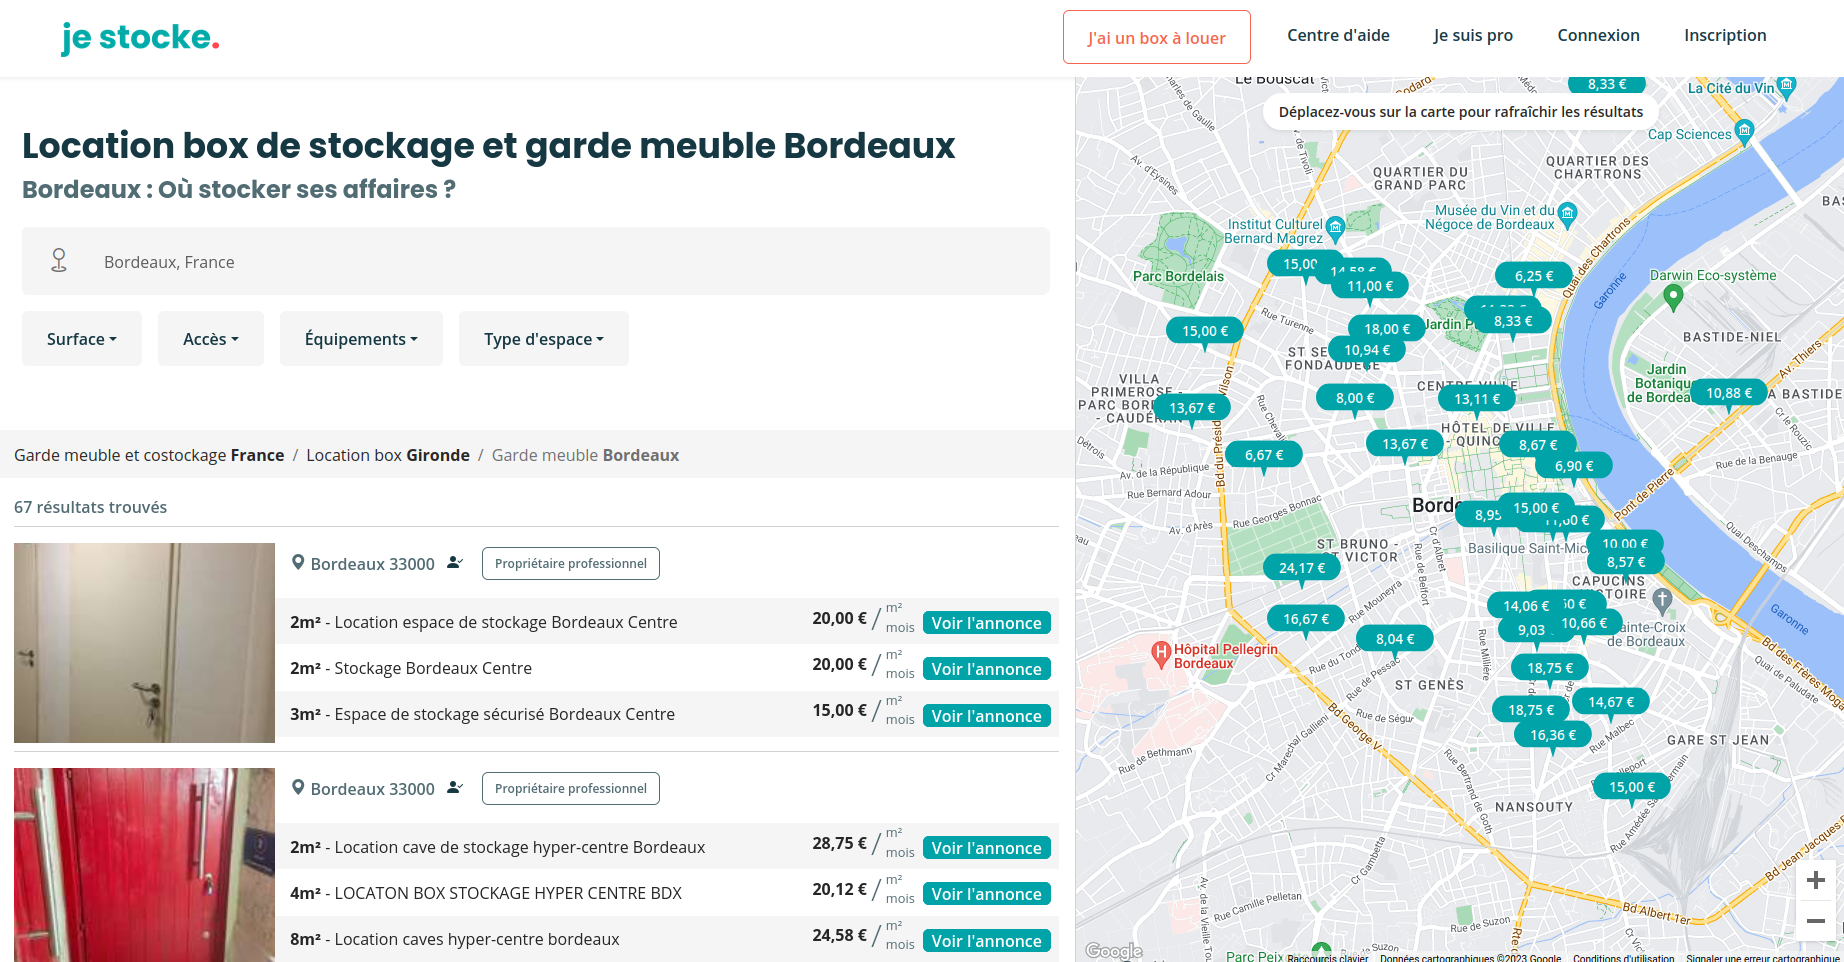View listing for LOCATON BOX STOCKAGE HYPER CENTRE BDX
1844x962 pixels.
click(986, 894)
